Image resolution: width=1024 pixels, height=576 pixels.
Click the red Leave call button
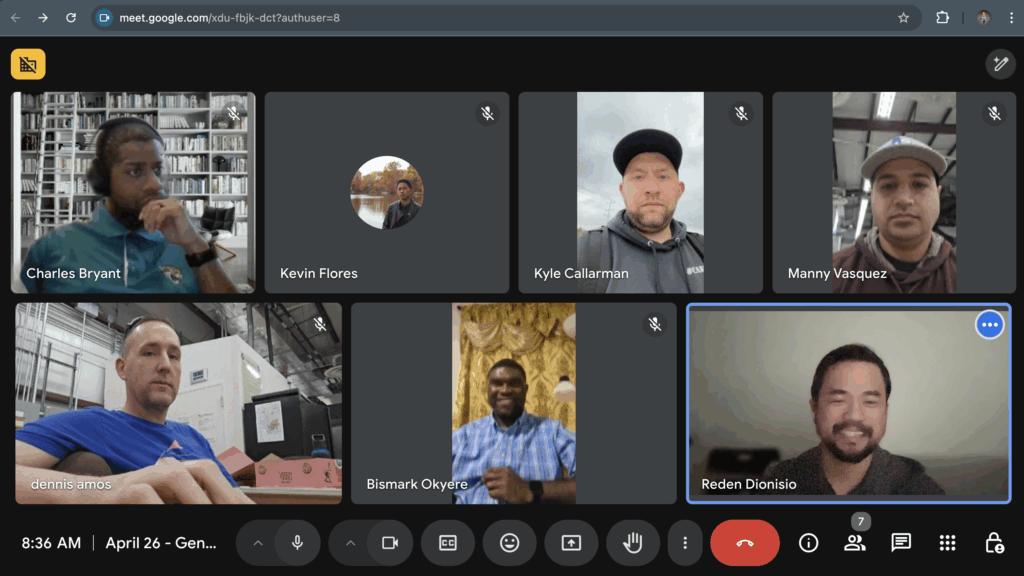pos(744,543)
